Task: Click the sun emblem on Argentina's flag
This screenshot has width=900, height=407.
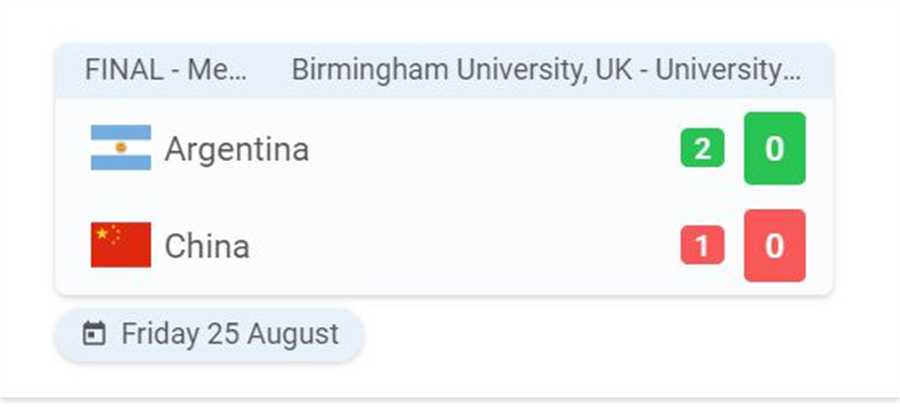Action: (121, 148)
